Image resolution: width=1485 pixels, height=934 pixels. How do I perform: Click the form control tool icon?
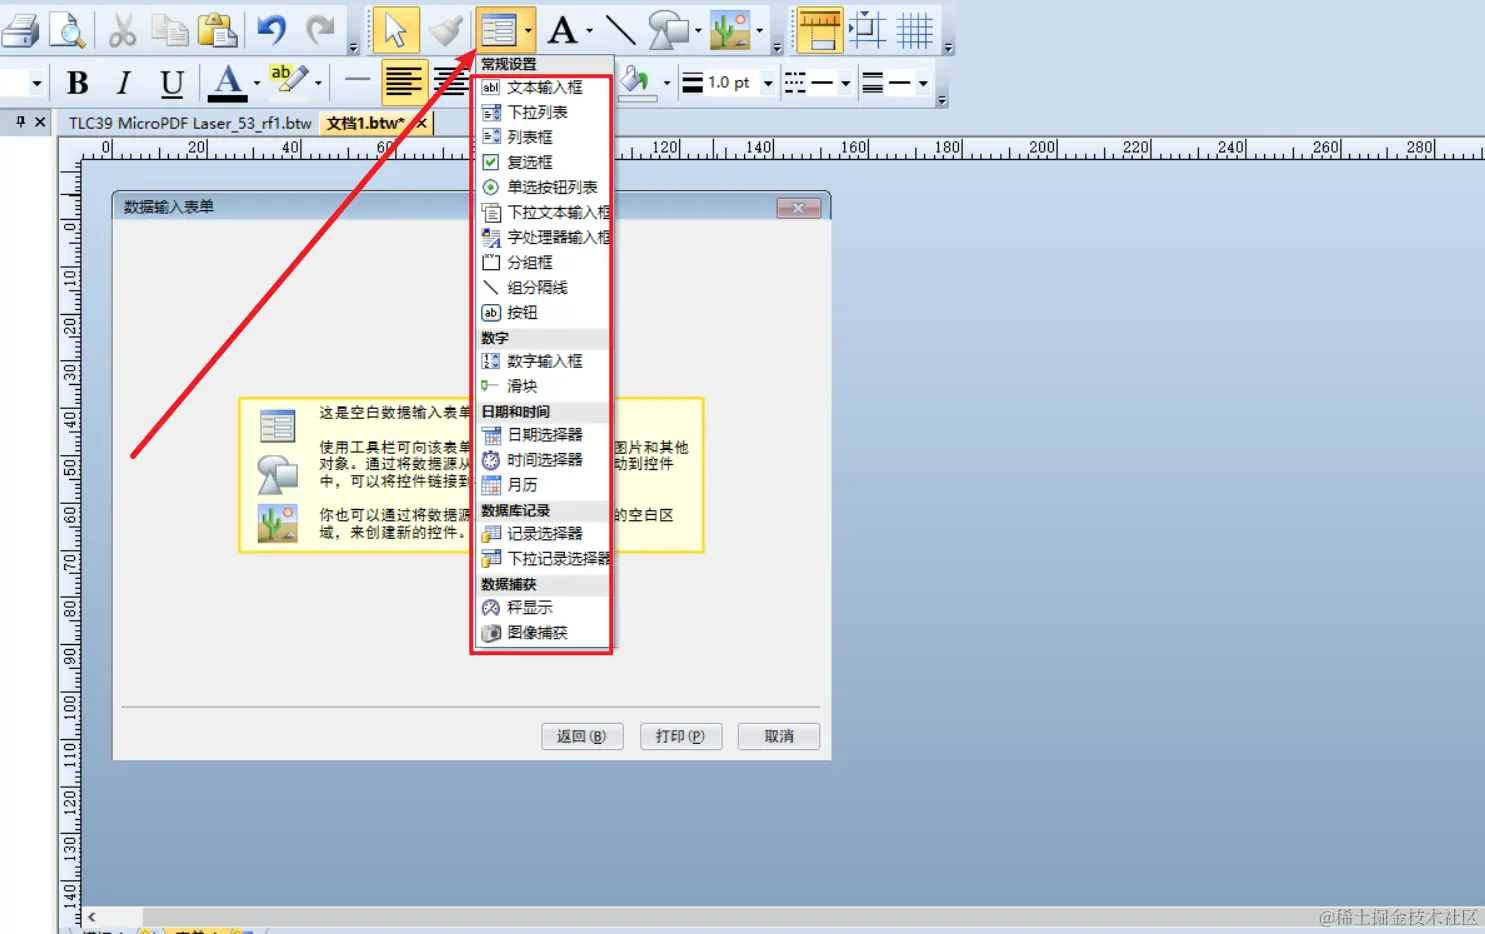498,30
